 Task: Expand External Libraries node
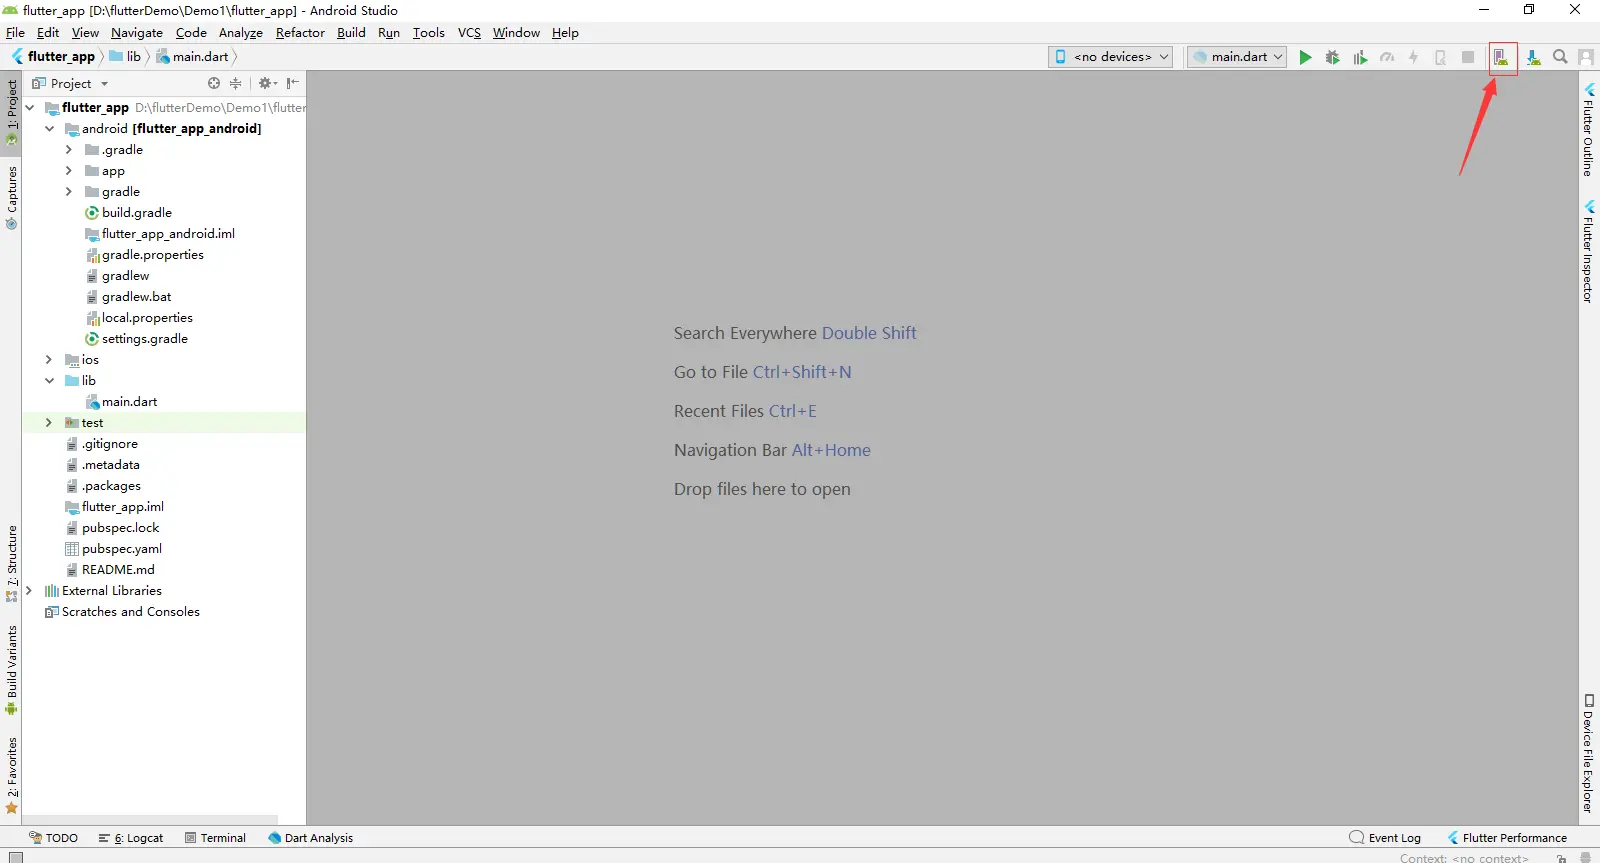click(29, 591)
